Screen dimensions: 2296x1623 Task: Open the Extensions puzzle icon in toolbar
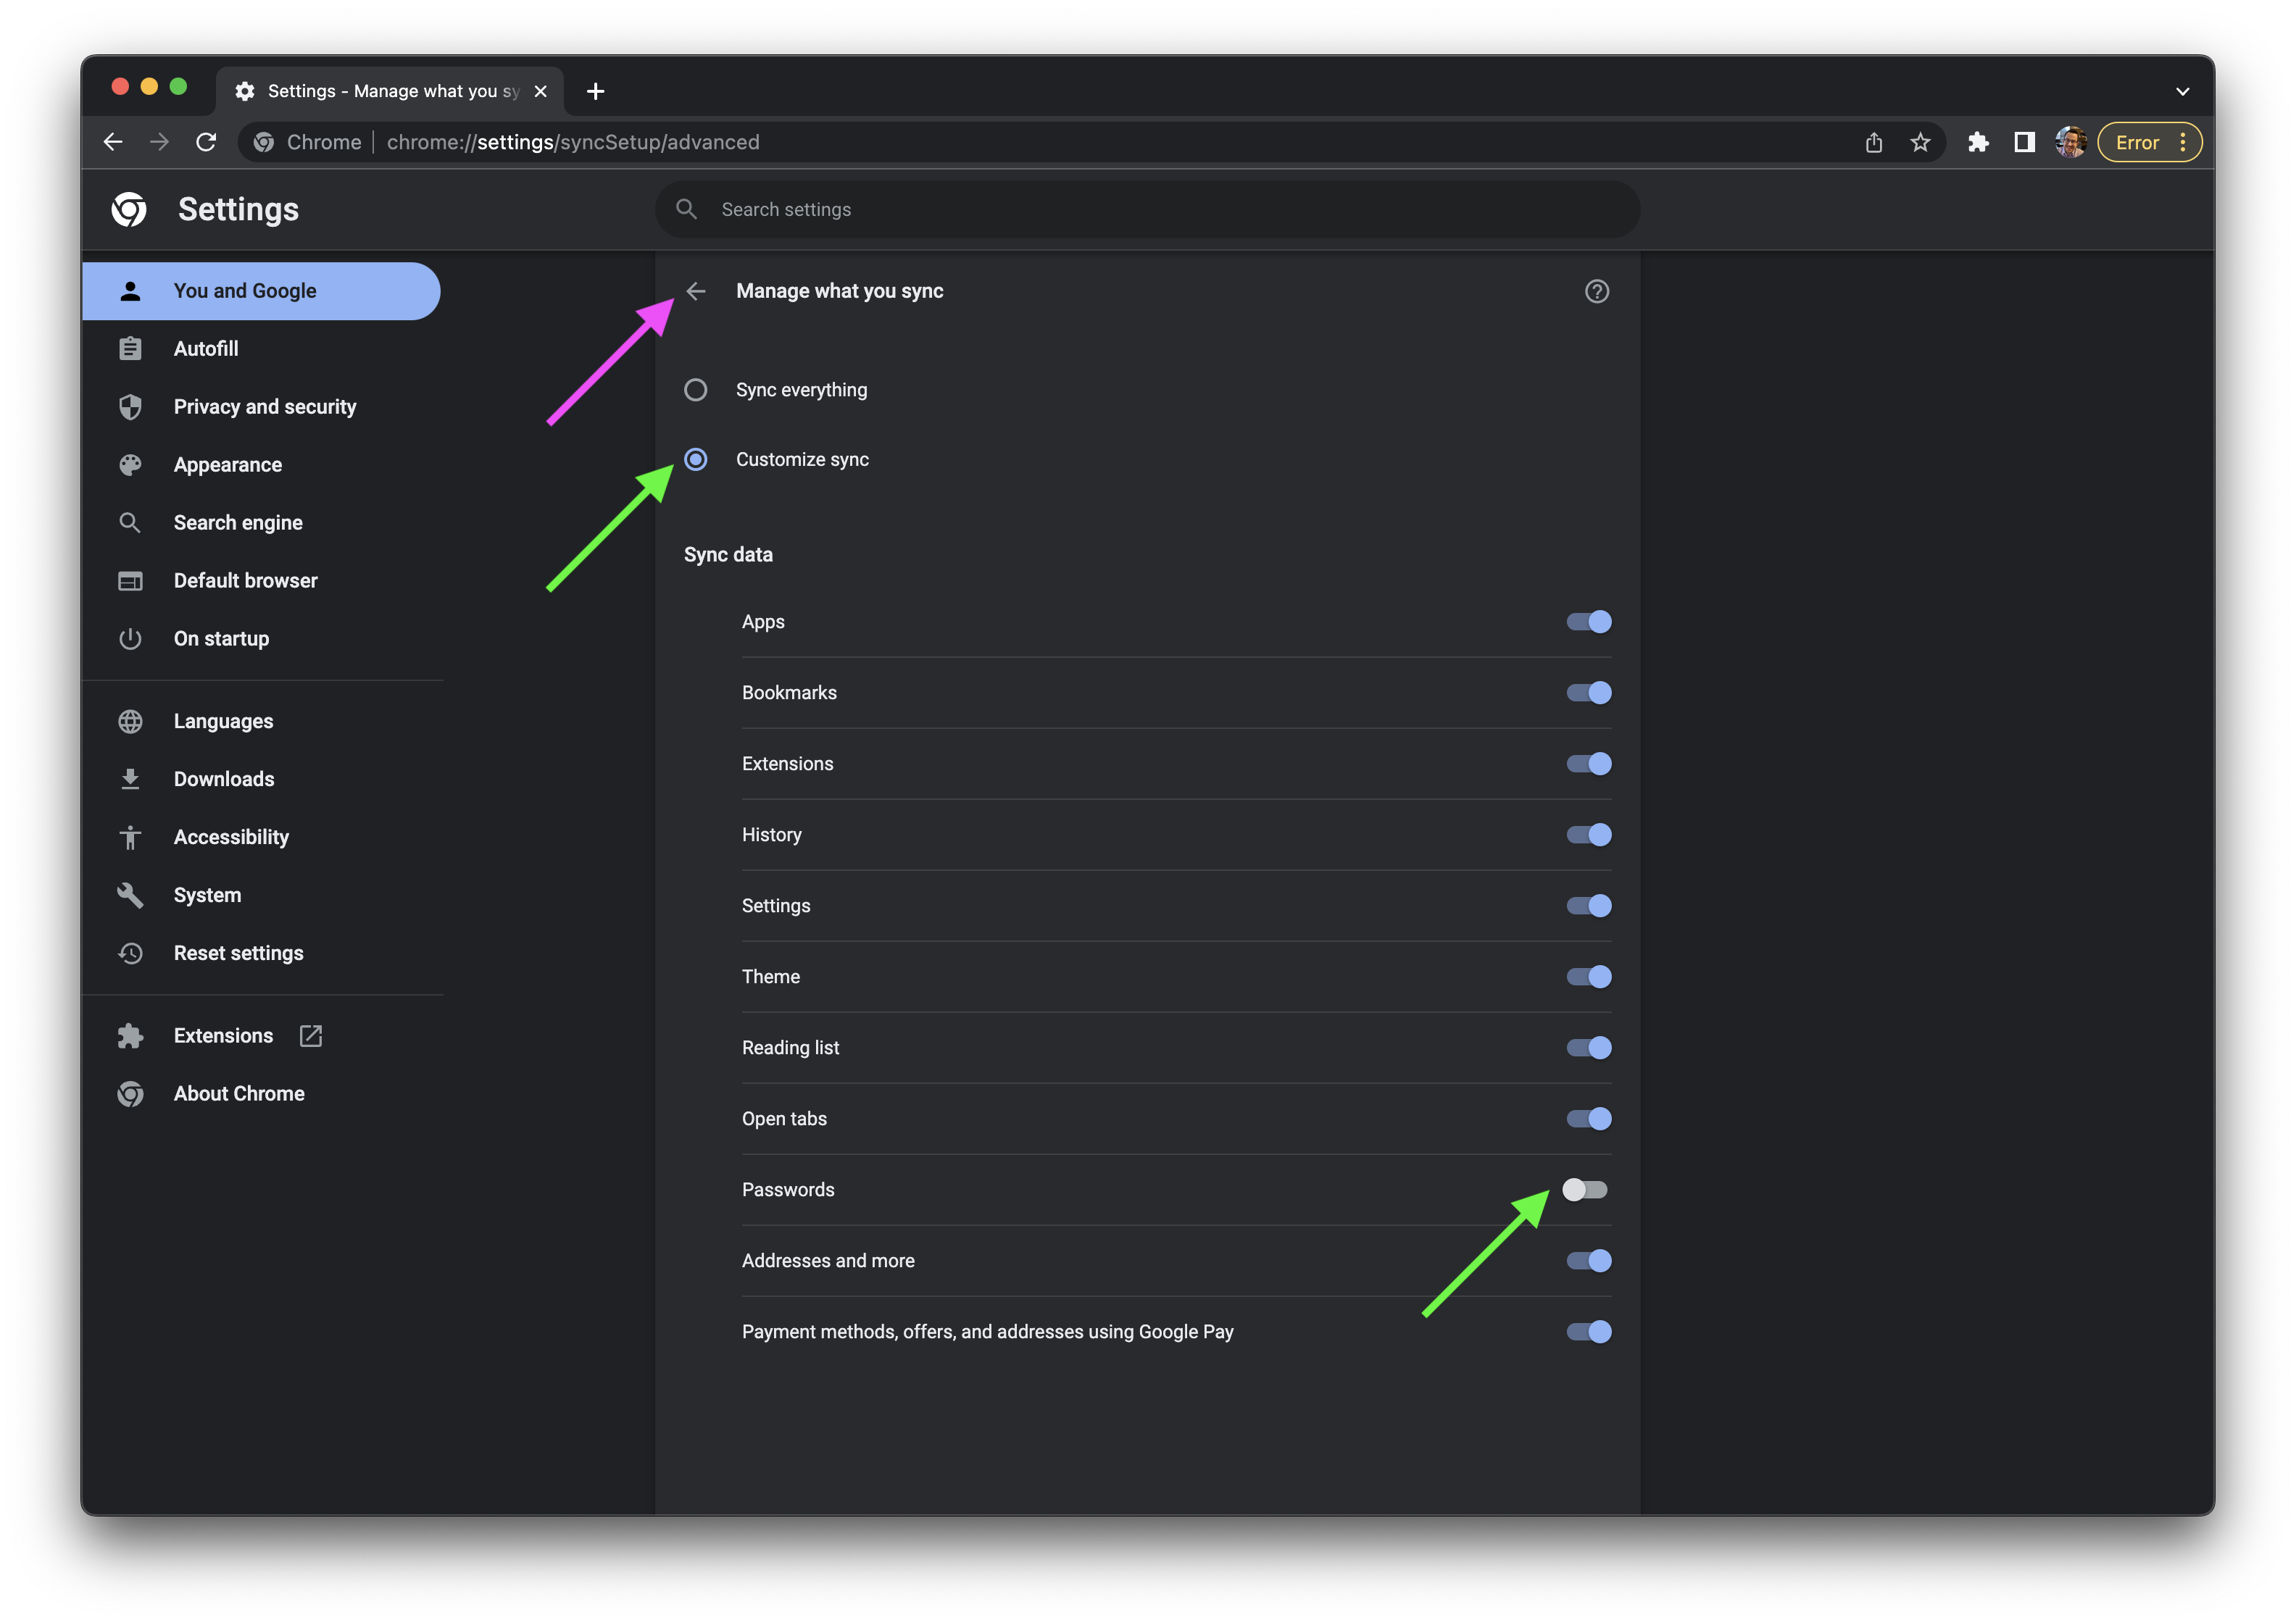(x=1978, y=143)
